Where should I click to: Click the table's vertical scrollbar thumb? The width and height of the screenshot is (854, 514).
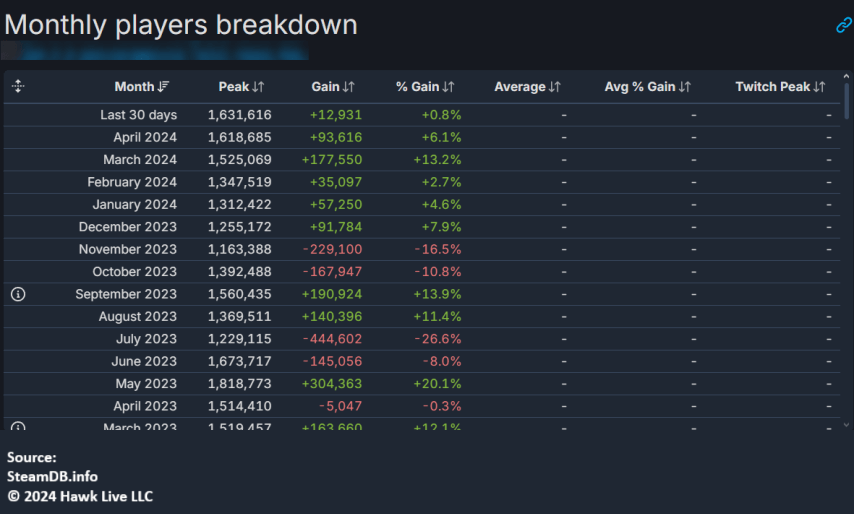(847, 100)
